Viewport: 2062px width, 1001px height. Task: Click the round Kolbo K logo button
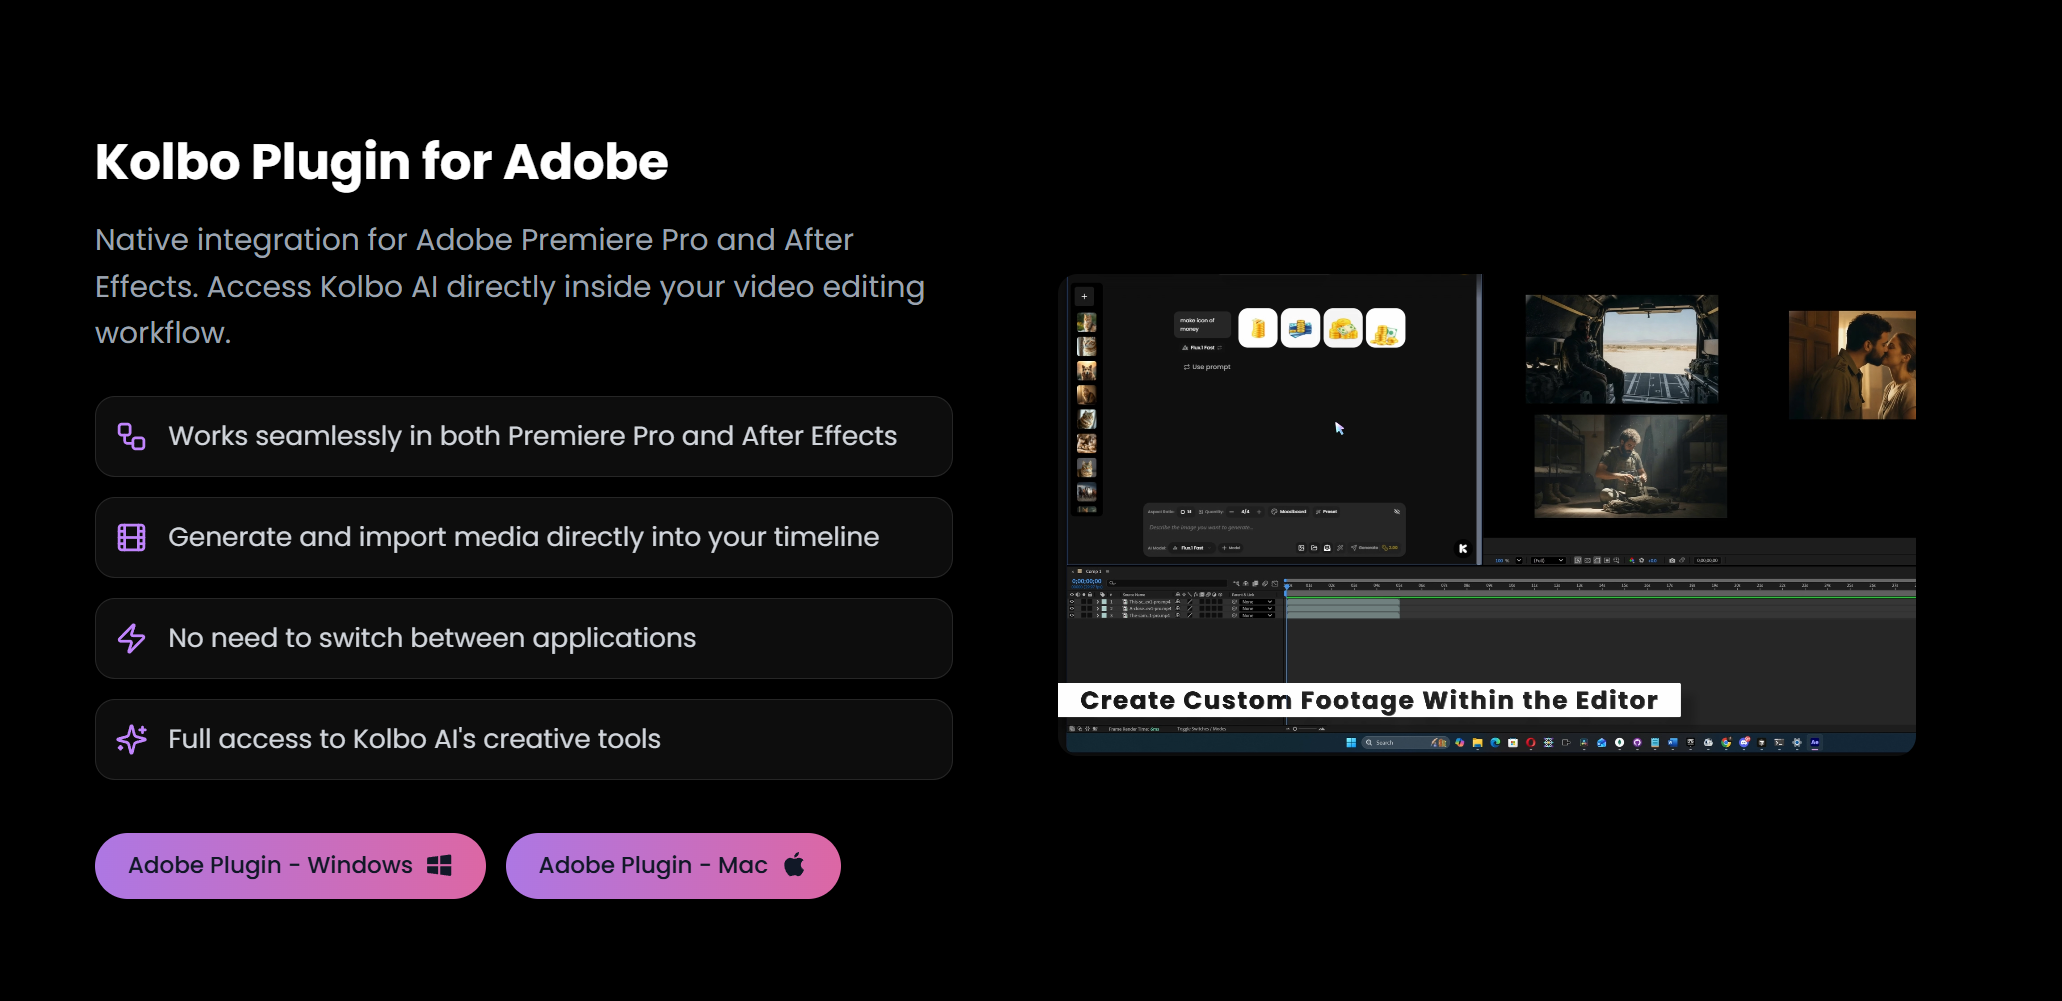click(x=1463, y=548)
